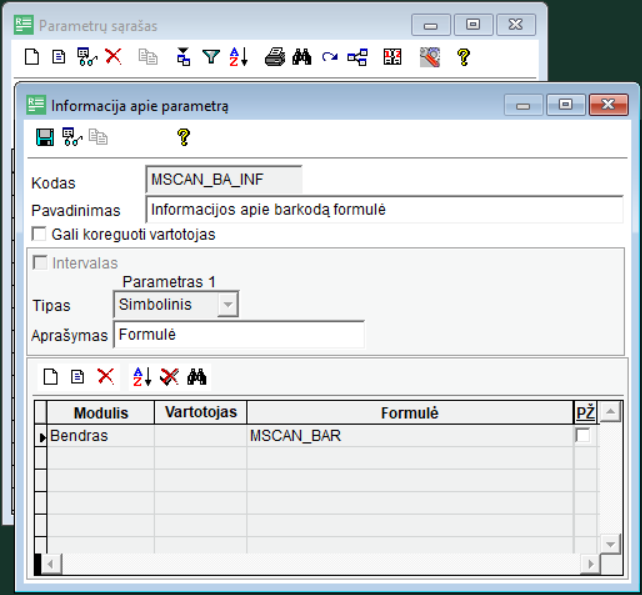Click the printer icon in list toolbar
Viewport: 642px width, 595px height.
tap(275, 57)
